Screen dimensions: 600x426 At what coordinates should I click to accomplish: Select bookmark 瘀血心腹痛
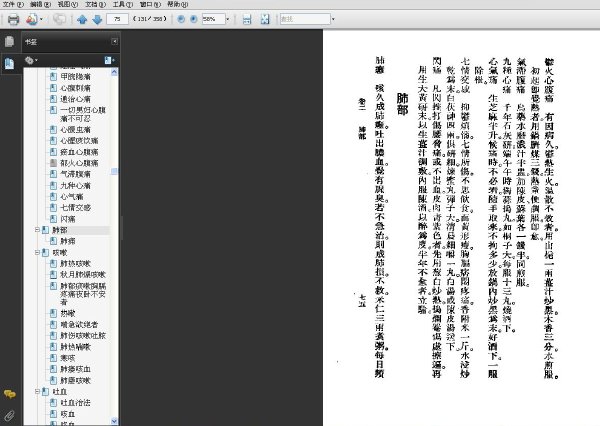point(79,152)
